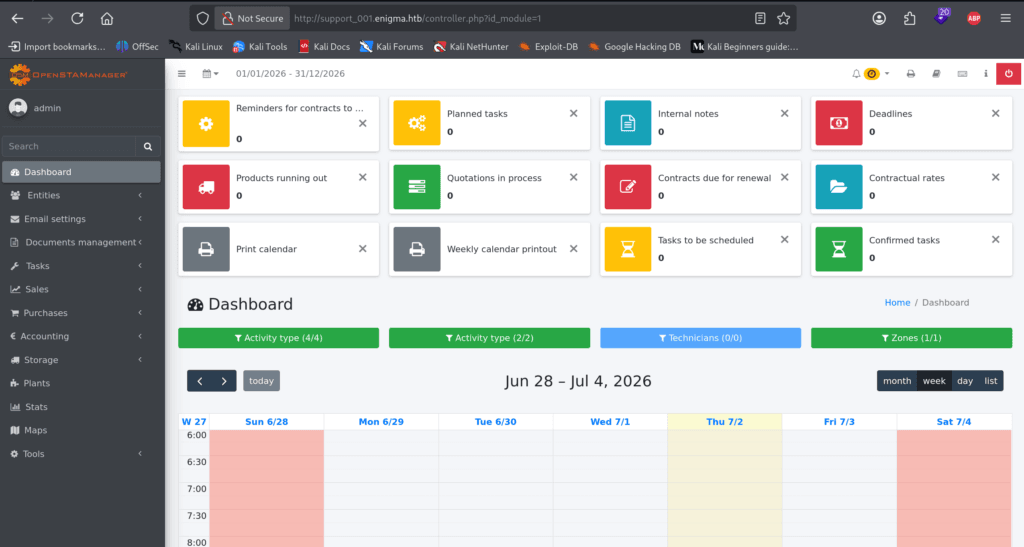Bookmark this page with the star icon
Viewport: 1024px width, 547px height.
pyautogui.click(x=783, y=18)
